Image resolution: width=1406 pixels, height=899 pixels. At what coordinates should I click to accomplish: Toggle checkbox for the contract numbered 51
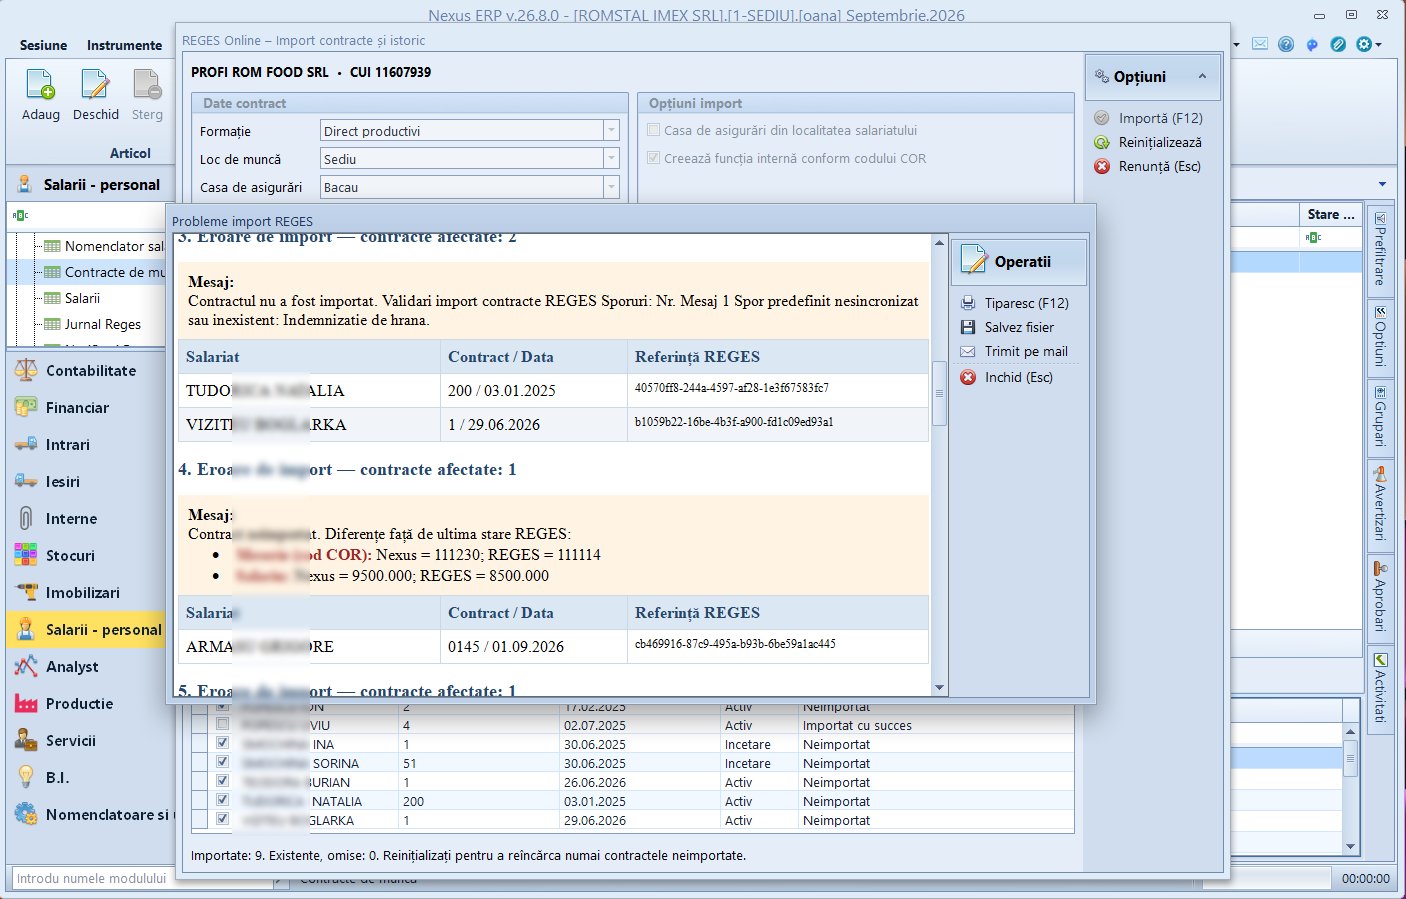click(222, 762)
